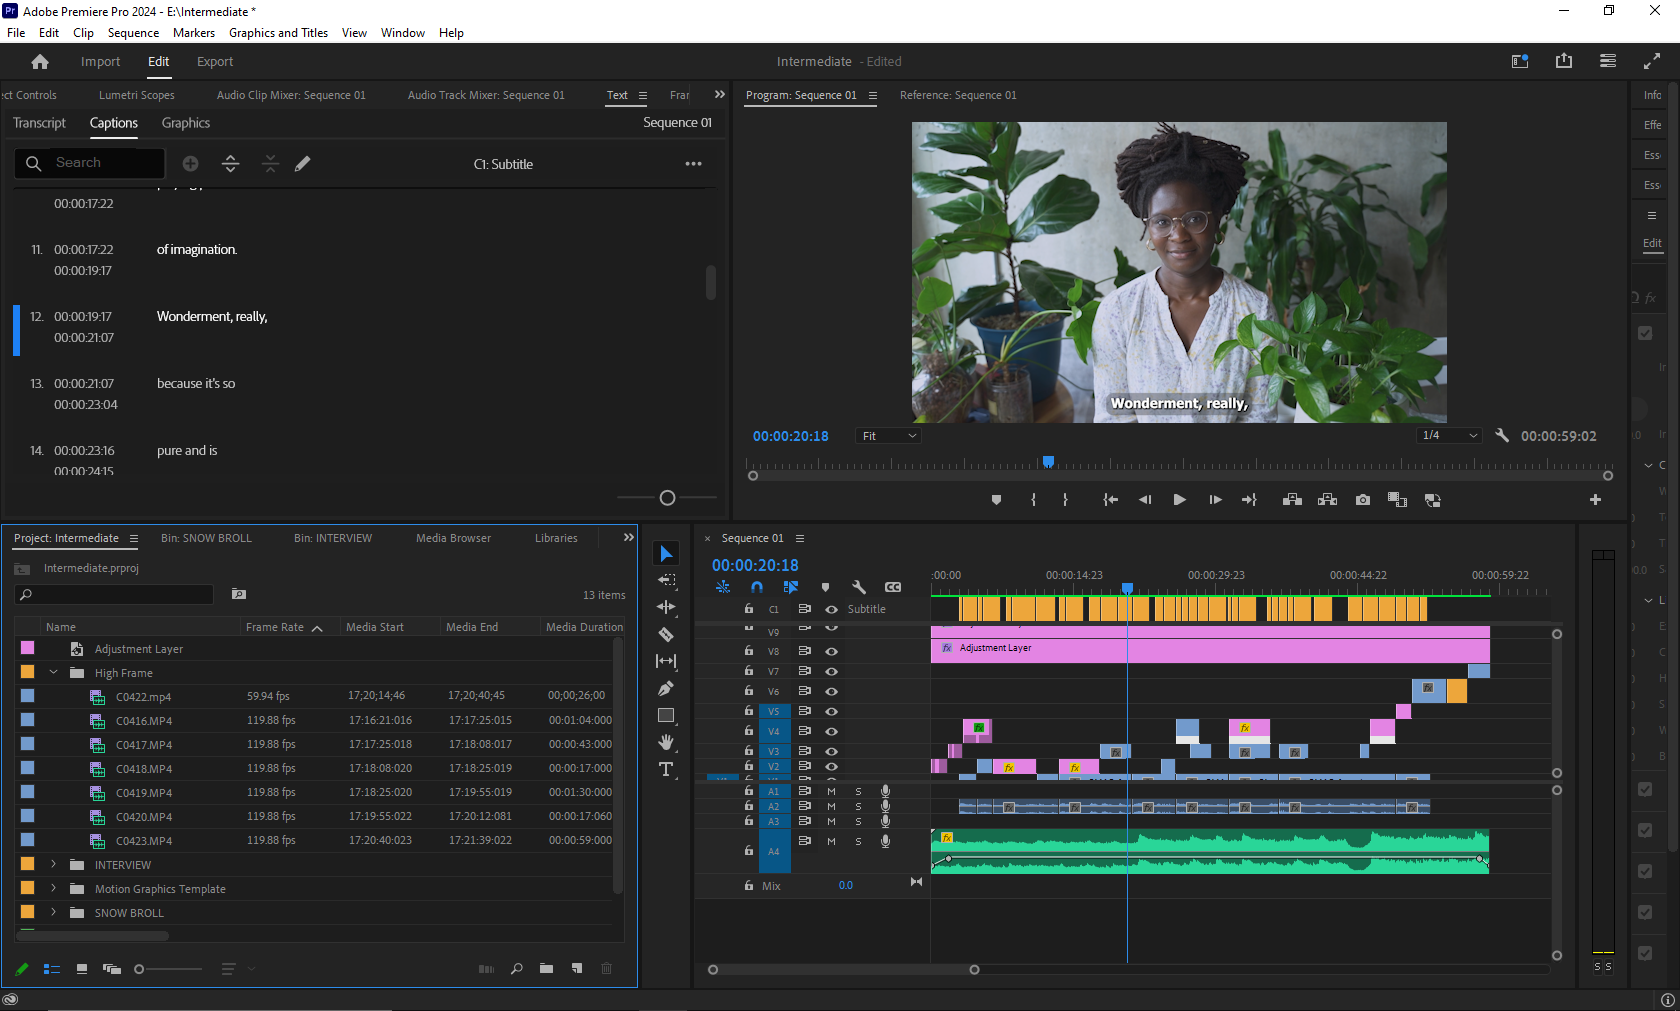Click the add new caption segment icon
The width and height of the screenshot is (1680, 1011).
(x=190, y=164)
